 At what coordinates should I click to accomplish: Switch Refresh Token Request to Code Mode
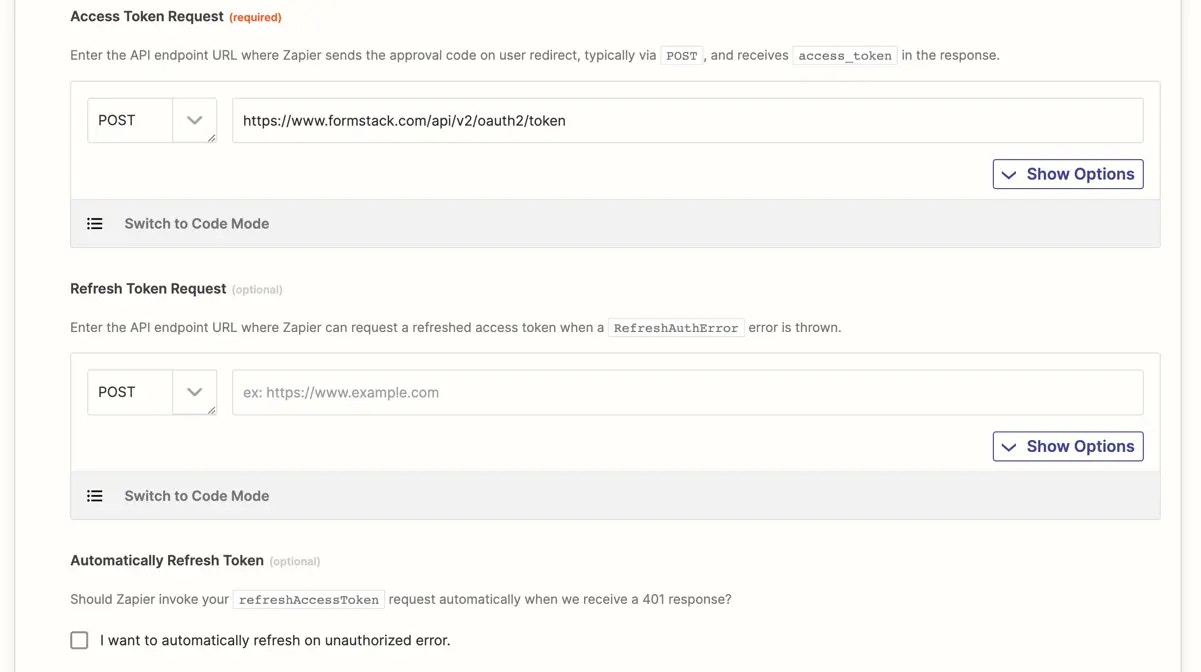tap(196, 496)
